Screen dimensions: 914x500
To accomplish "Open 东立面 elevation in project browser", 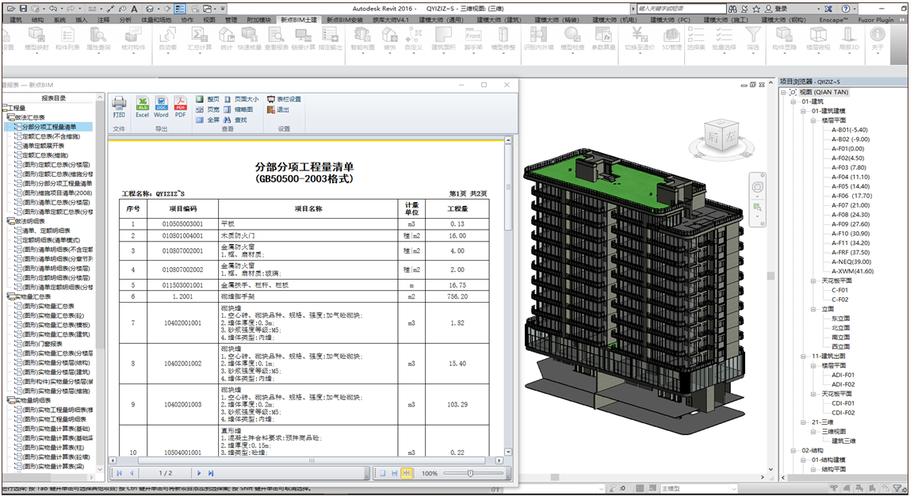I will coord(841,318).
